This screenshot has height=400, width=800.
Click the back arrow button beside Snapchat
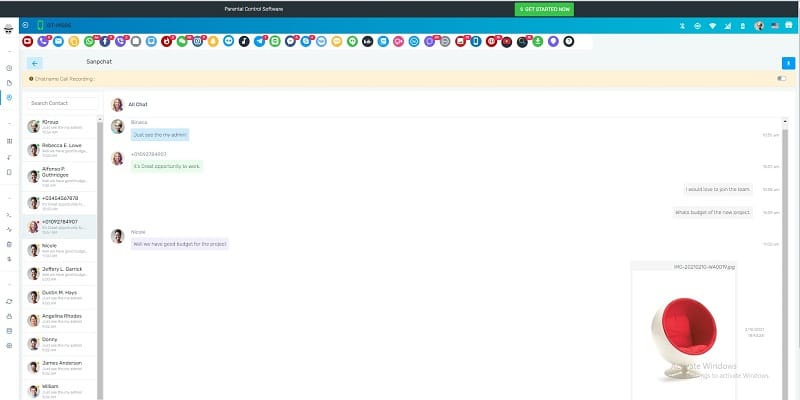tap(35, 63)
